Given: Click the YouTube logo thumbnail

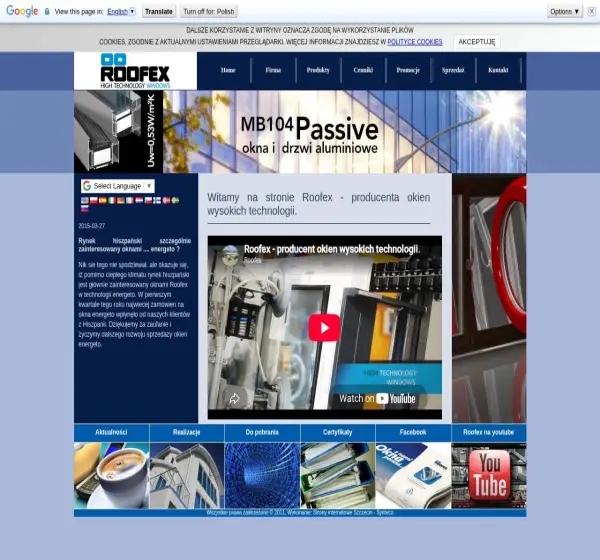Looking at the screenshot, I should point(489,475).
